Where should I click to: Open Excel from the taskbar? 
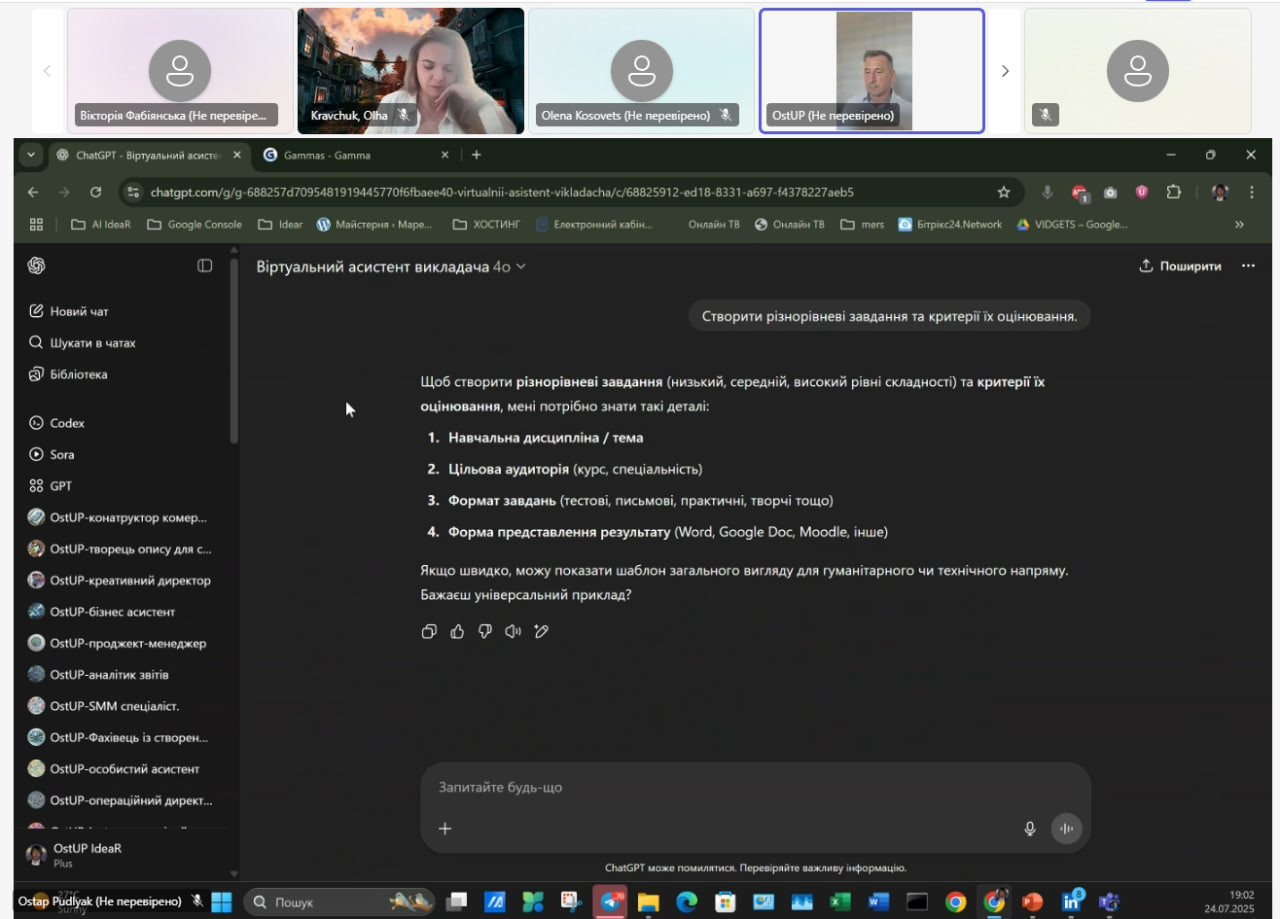840,902
